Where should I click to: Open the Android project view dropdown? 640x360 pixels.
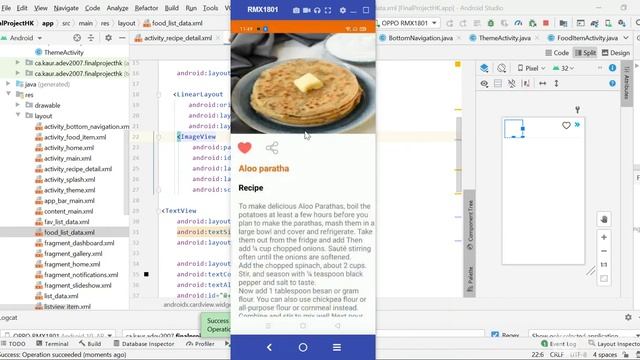[22, 38]
